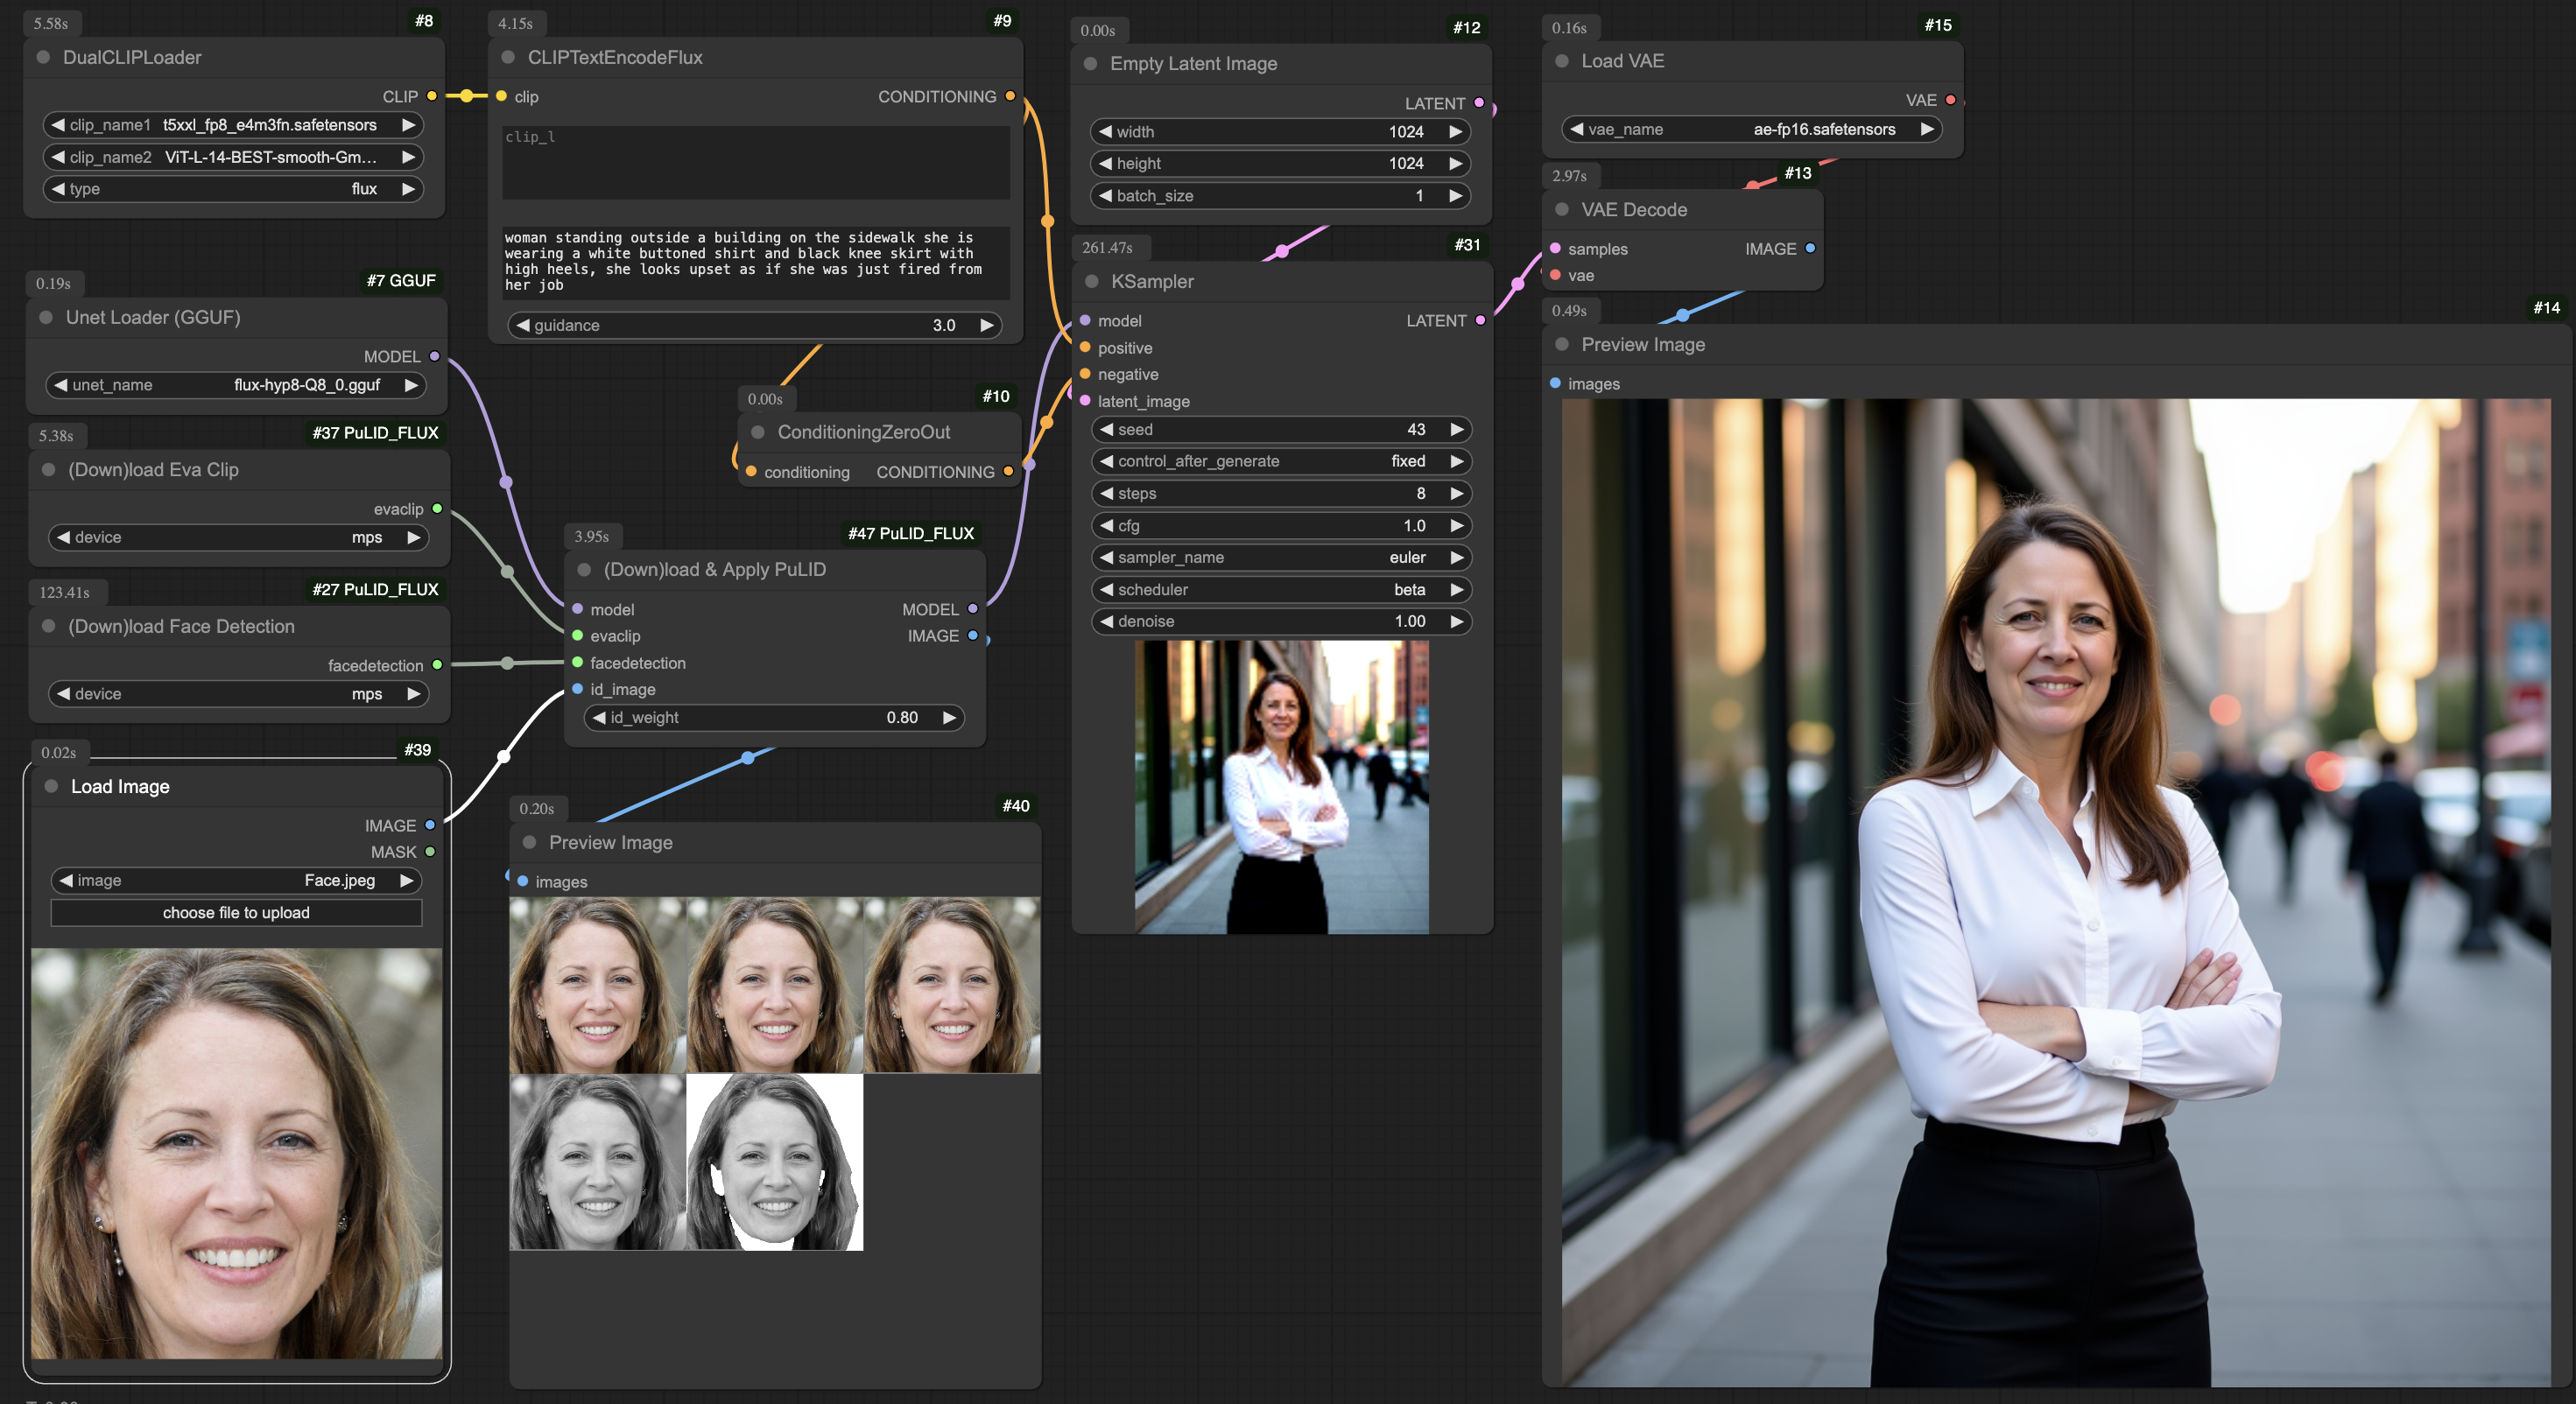2576x1404 pixels.
Task: Expand the unet_name dropdown in Unet Loader
Action: point(234,384)
